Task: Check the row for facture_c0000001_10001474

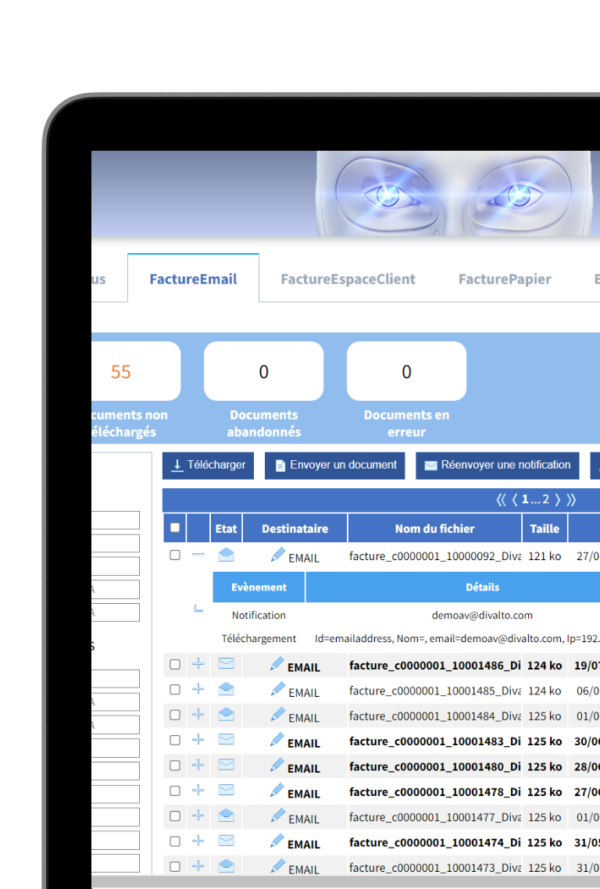Action: tap(175, 841)
